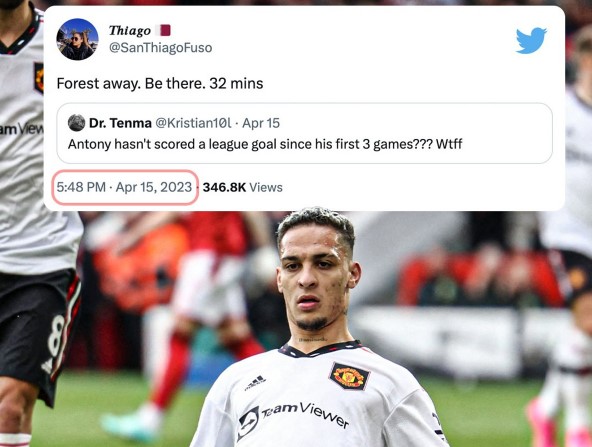Click the club crest on left player's shirt
Screen dimensions: 592x447
pyautogui.click(x=39, y=78)
